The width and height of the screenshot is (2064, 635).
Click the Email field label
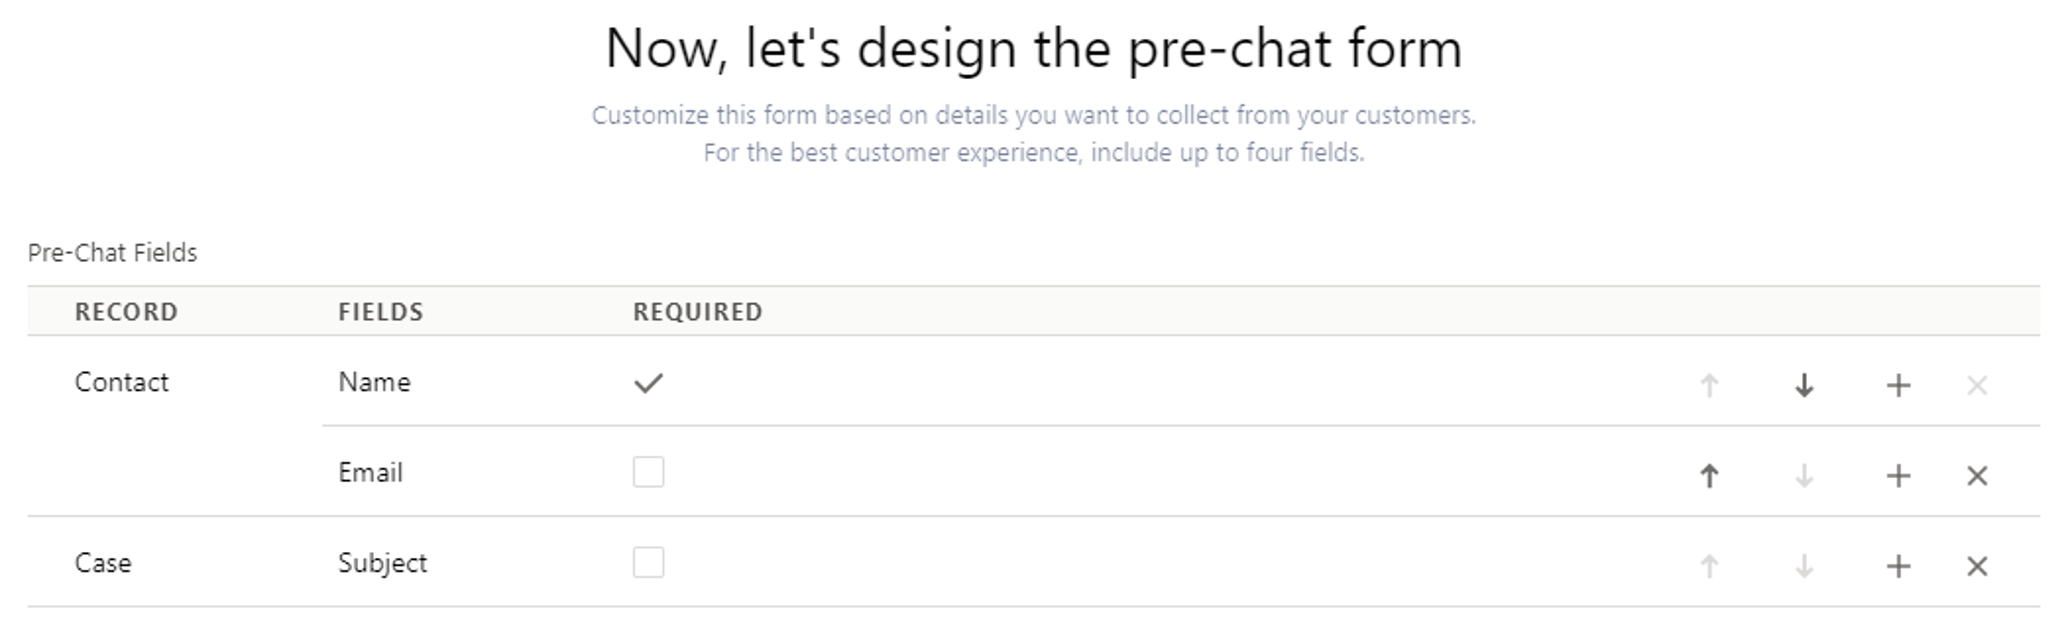coord(370,472)
